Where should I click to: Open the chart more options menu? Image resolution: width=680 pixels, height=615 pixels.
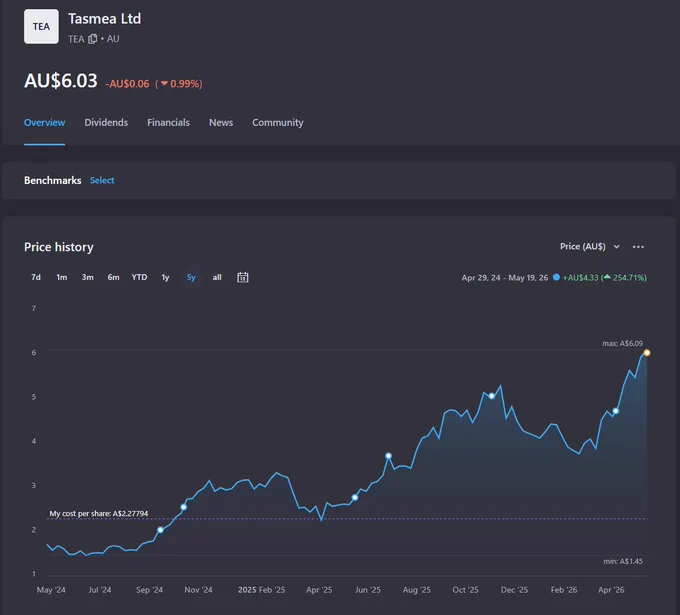638,247
